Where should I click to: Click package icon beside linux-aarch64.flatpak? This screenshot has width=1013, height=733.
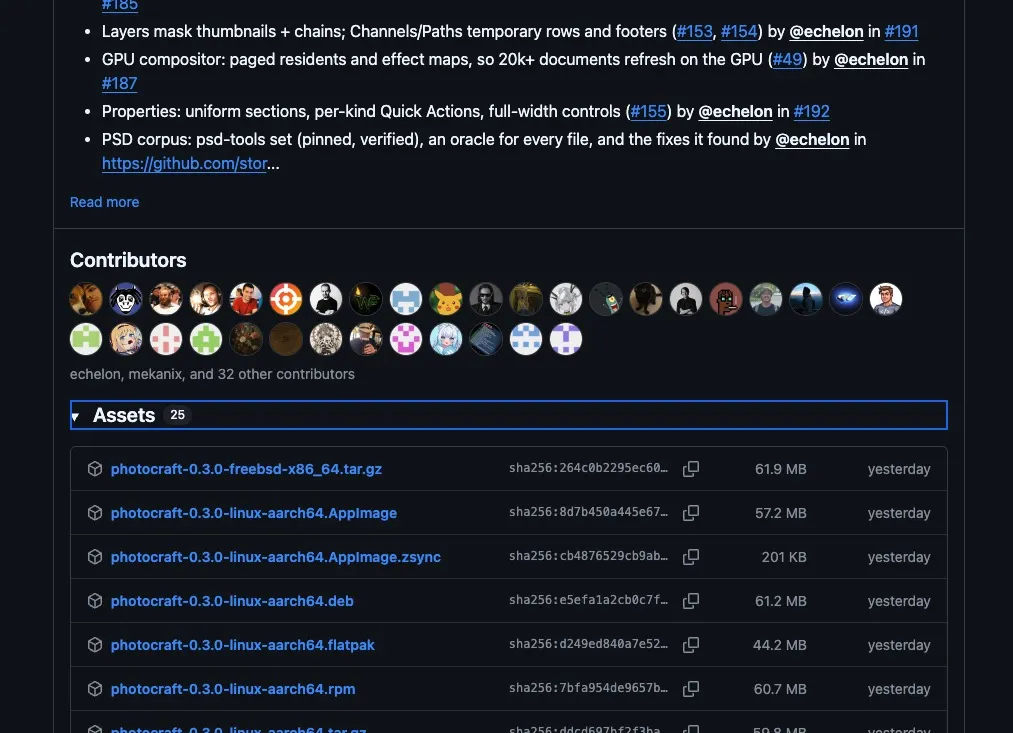[x=95, y=645]
